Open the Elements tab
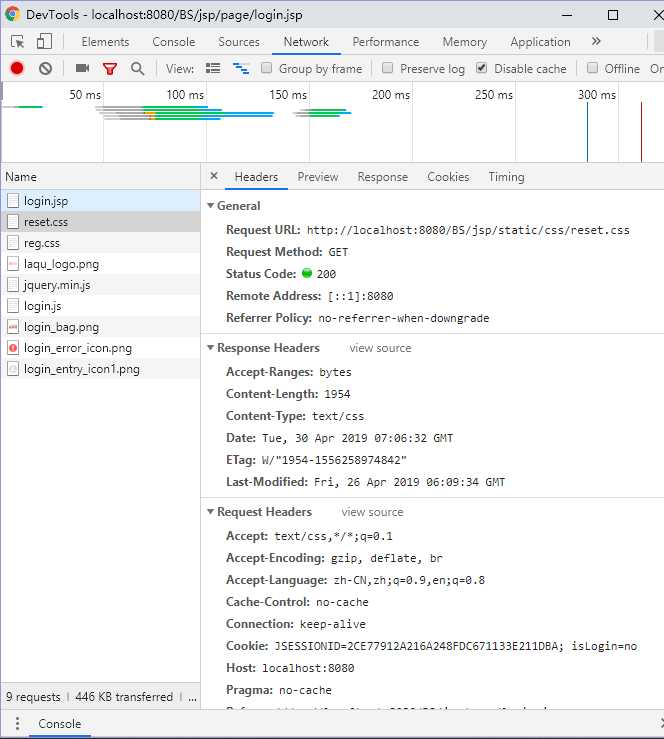Viewport: 664px width, 739px height. [x=105, y=42]
